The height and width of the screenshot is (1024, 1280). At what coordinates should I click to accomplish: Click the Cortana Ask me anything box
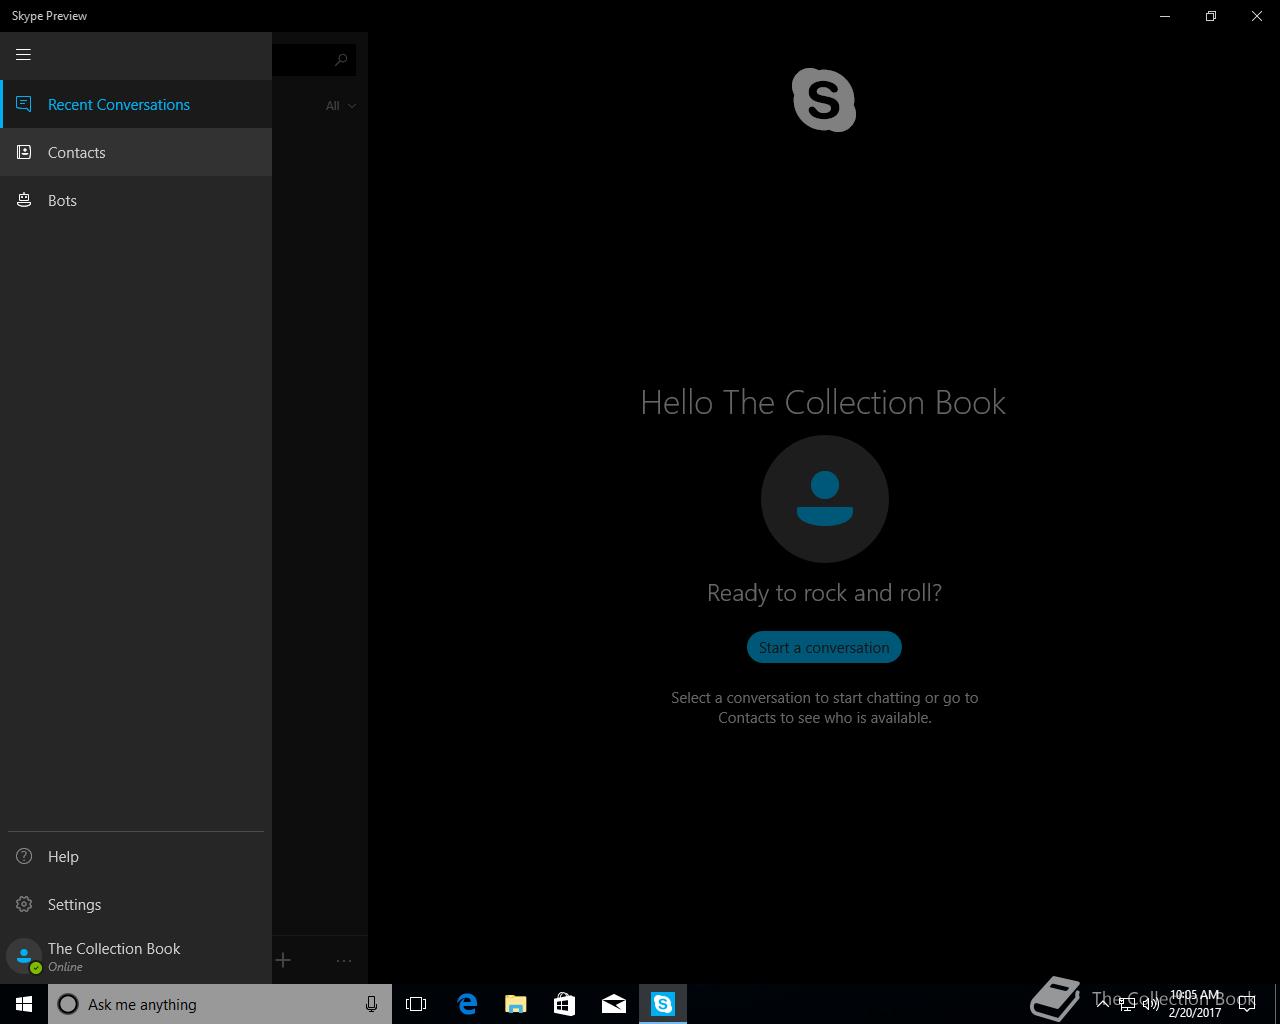point(220,1004)
